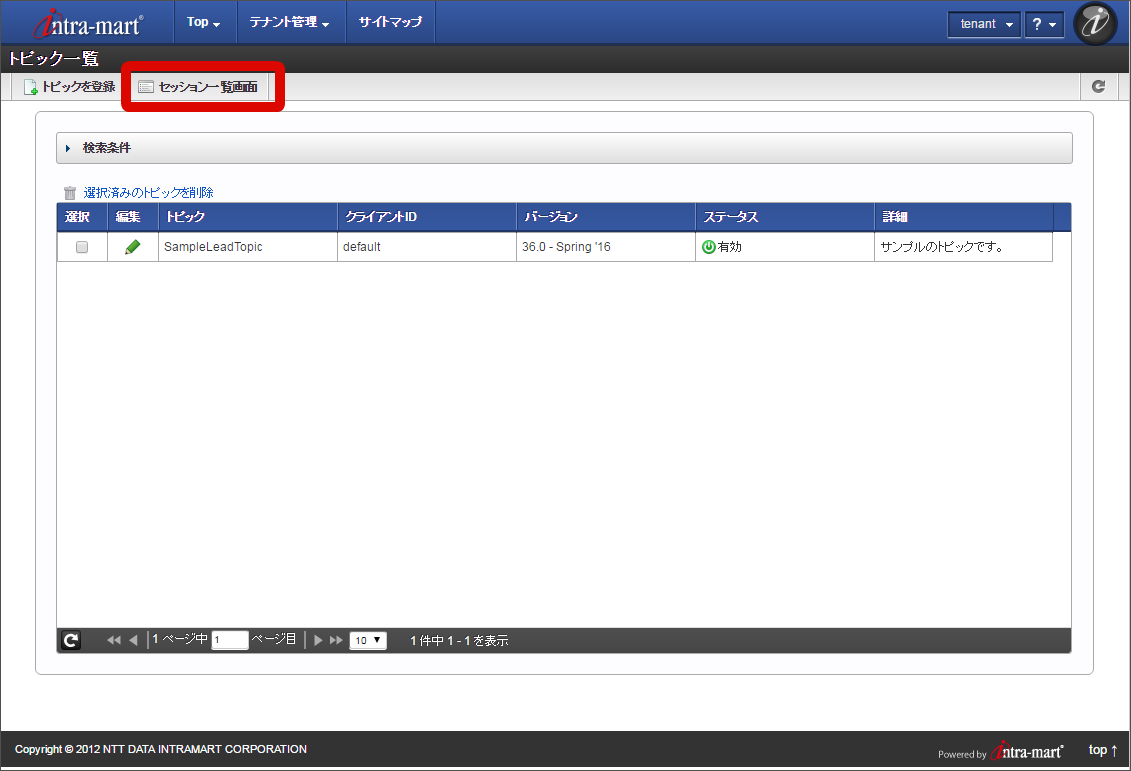Viewport: 1131px width, 771px height.
Task: Click the page number input field
Action: tap(229, 640)
